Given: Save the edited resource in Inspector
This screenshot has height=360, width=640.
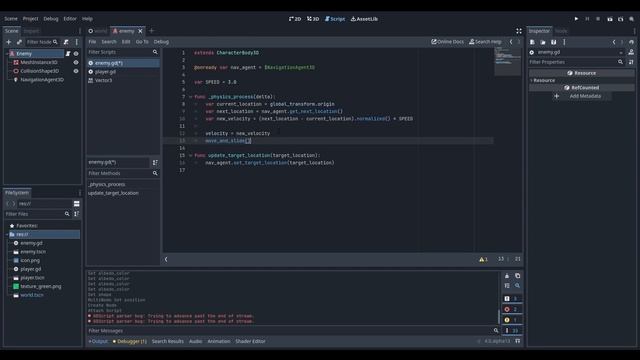Looking at the screenshot, I should (x=553, y=42).
